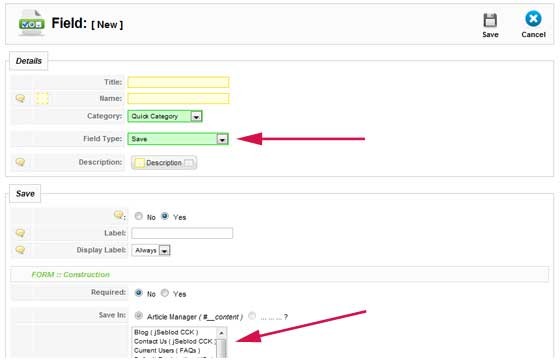
Task: Set Required to No
Action: coord(139,293)
